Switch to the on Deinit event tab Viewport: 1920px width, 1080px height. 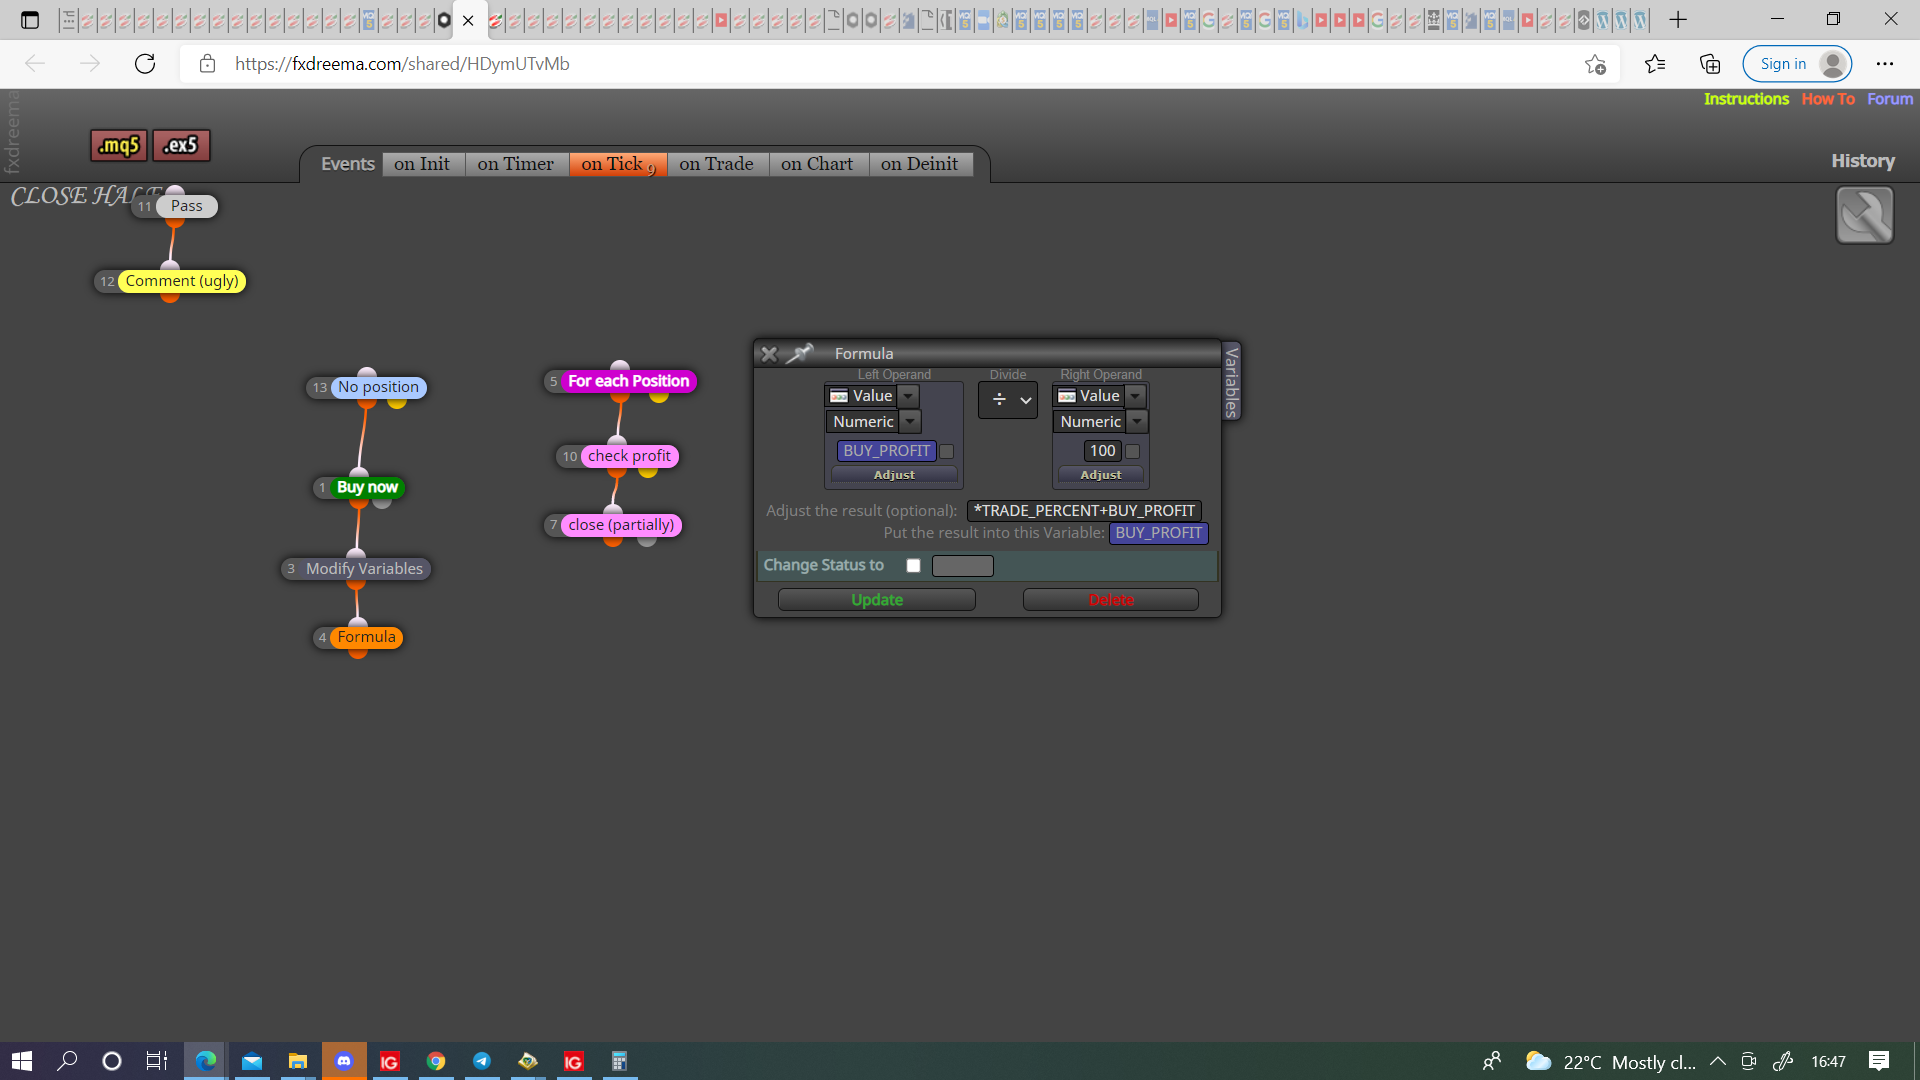[920, 164]
